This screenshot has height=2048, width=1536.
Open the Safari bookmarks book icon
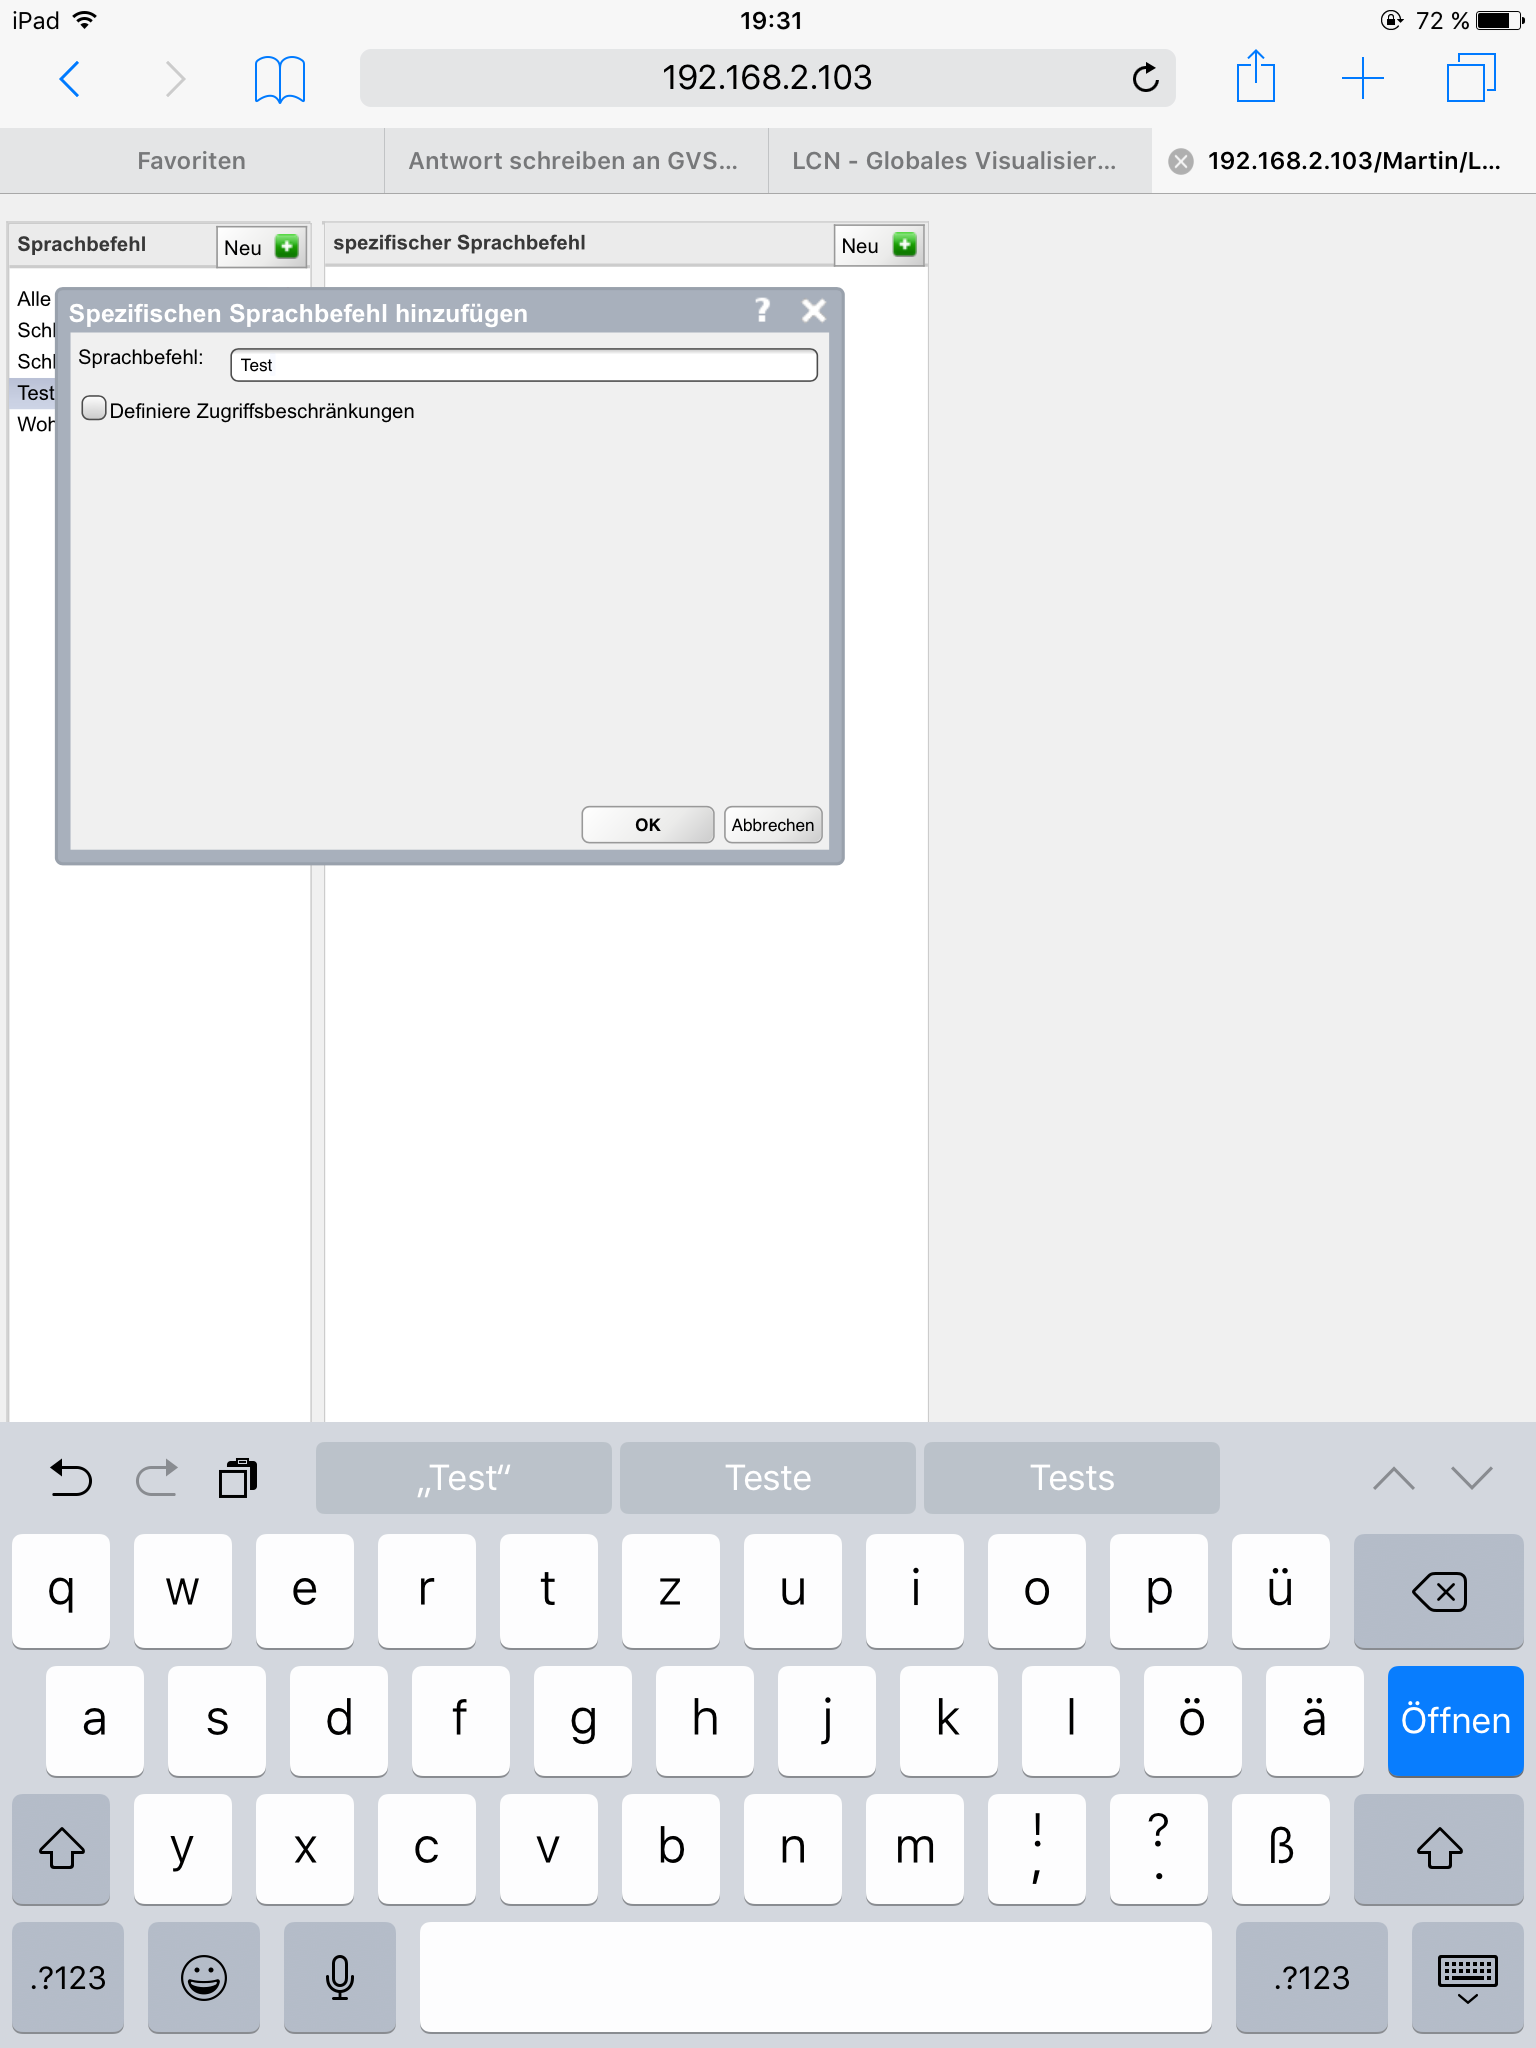[x=279, y=78]
